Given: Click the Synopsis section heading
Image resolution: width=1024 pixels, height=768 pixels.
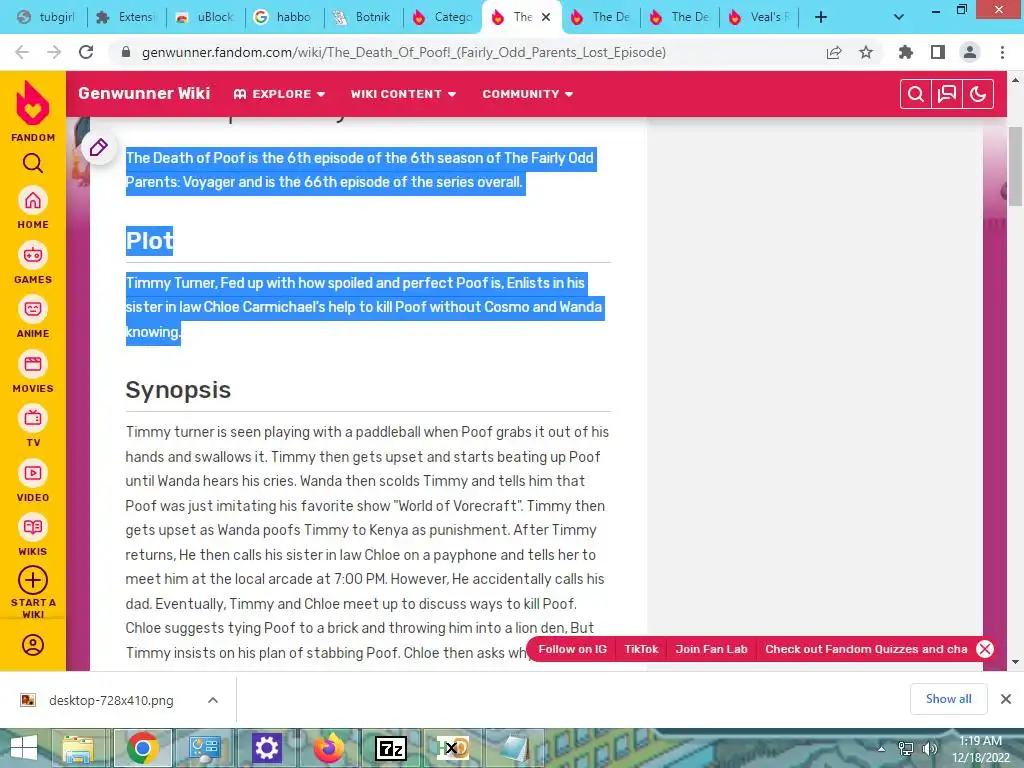Looking at the screenshot, I should 178,390.
